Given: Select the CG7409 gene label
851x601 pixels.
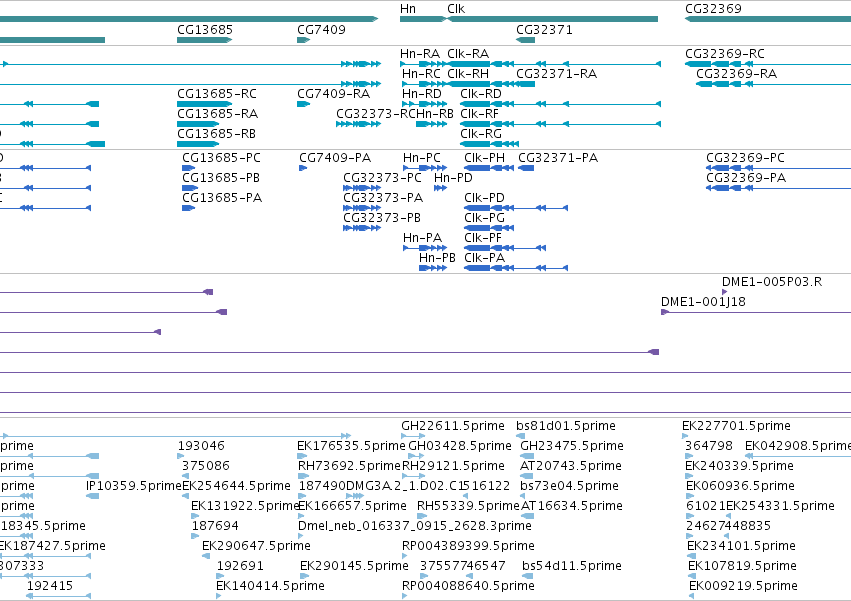Looking at the screenshot, I should coord(321,30).
